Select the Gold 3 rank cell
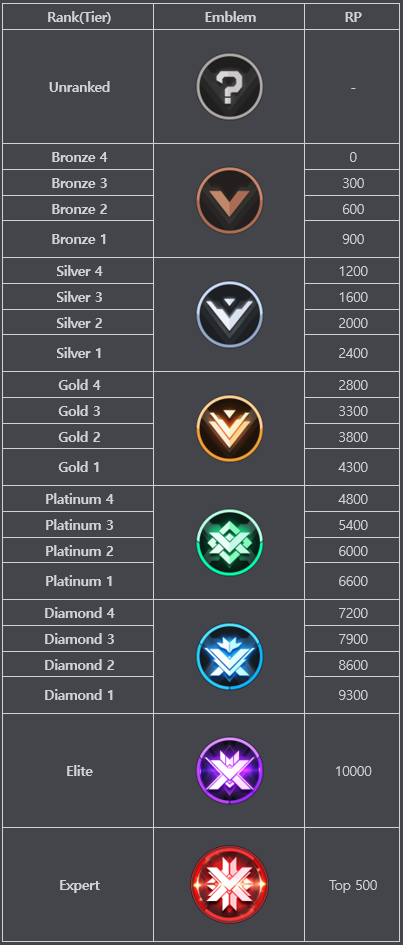Image resolution: width=403 pixels, height=945 pixels. [x=79, y=411]
